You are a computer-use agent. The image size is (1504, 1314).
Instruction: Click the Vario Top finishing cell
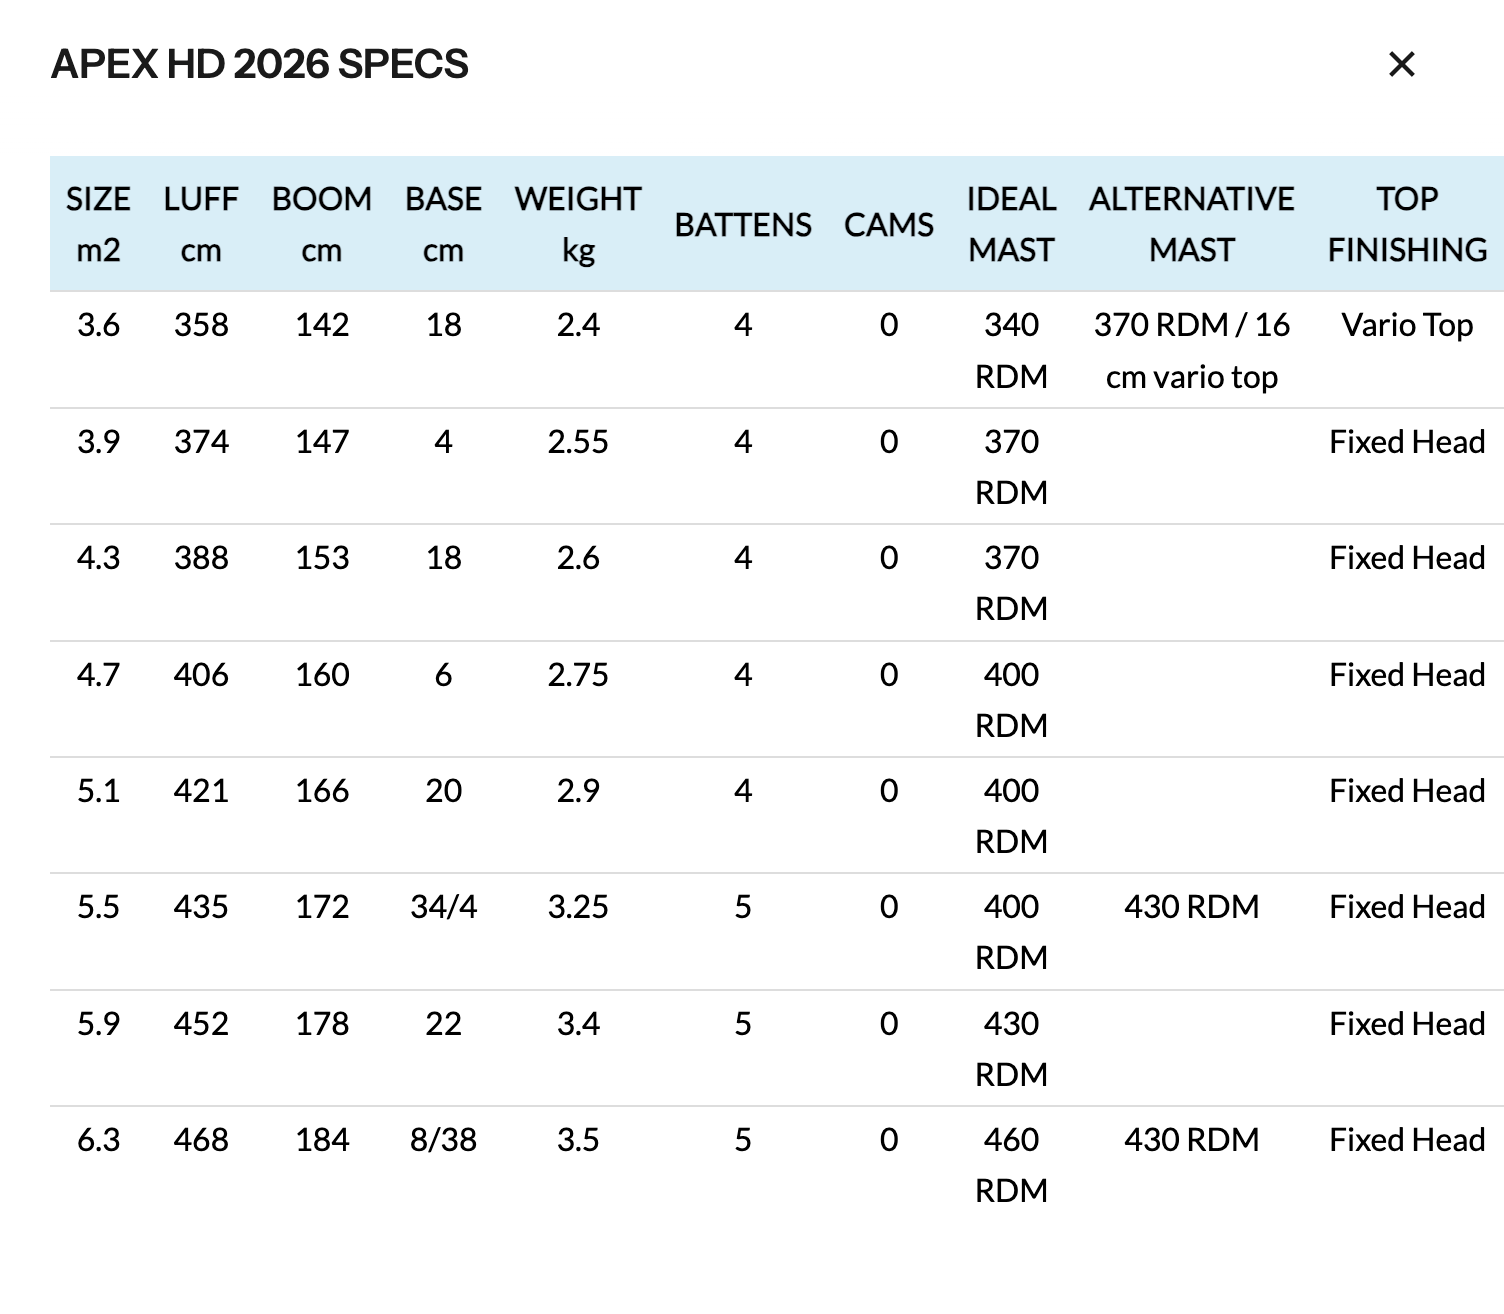1407,325
